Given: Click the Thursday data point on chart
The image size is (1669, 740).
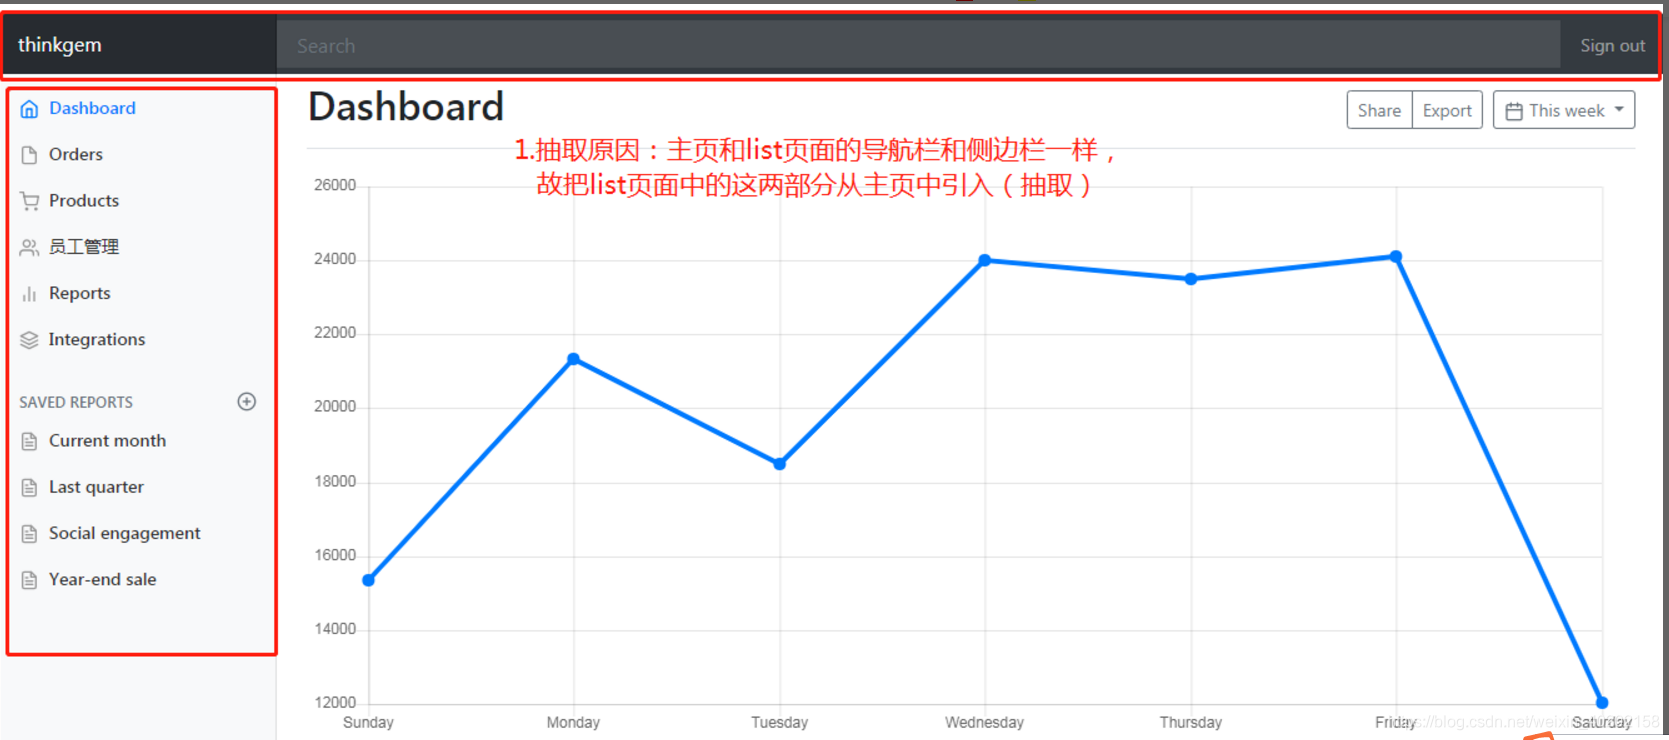Looking at the screenshot, I should tap(1191, 279).
